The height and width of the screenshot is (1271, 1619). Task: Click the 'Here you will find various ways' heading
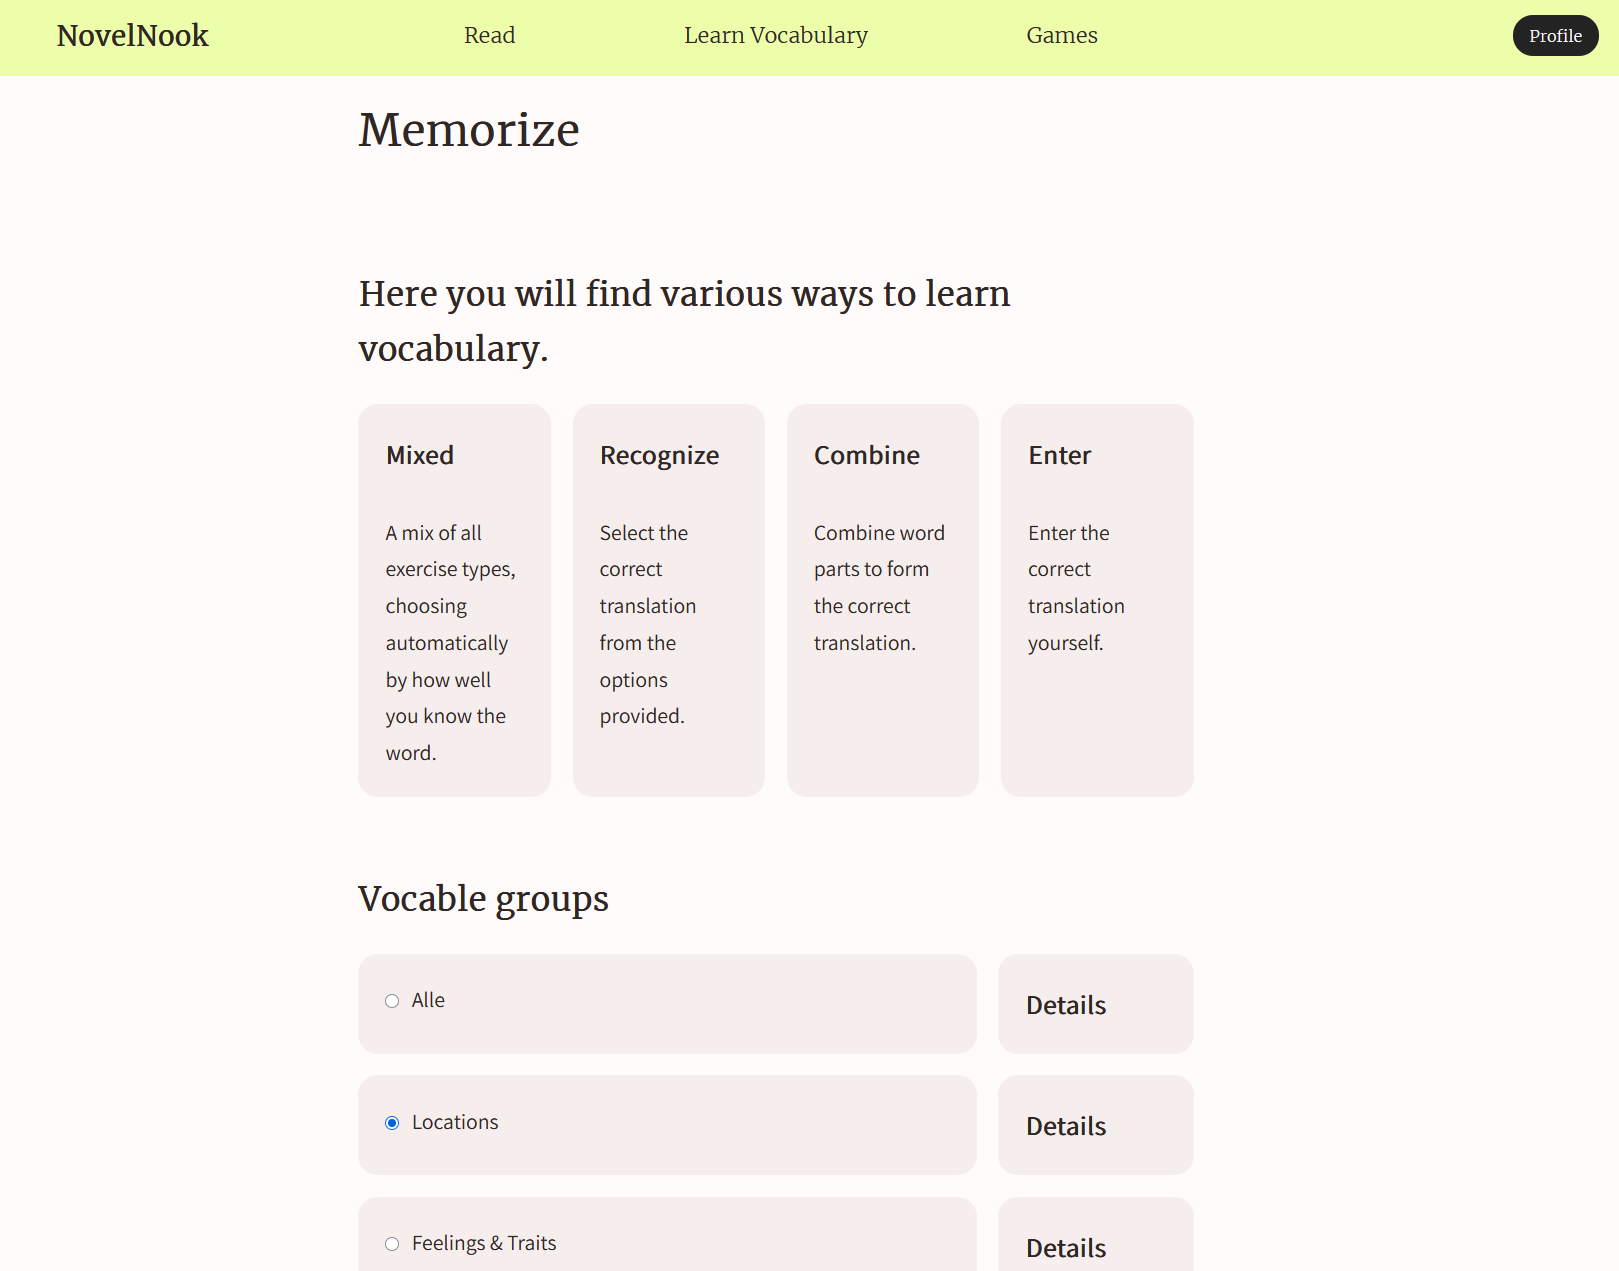(x=684, y=321)
